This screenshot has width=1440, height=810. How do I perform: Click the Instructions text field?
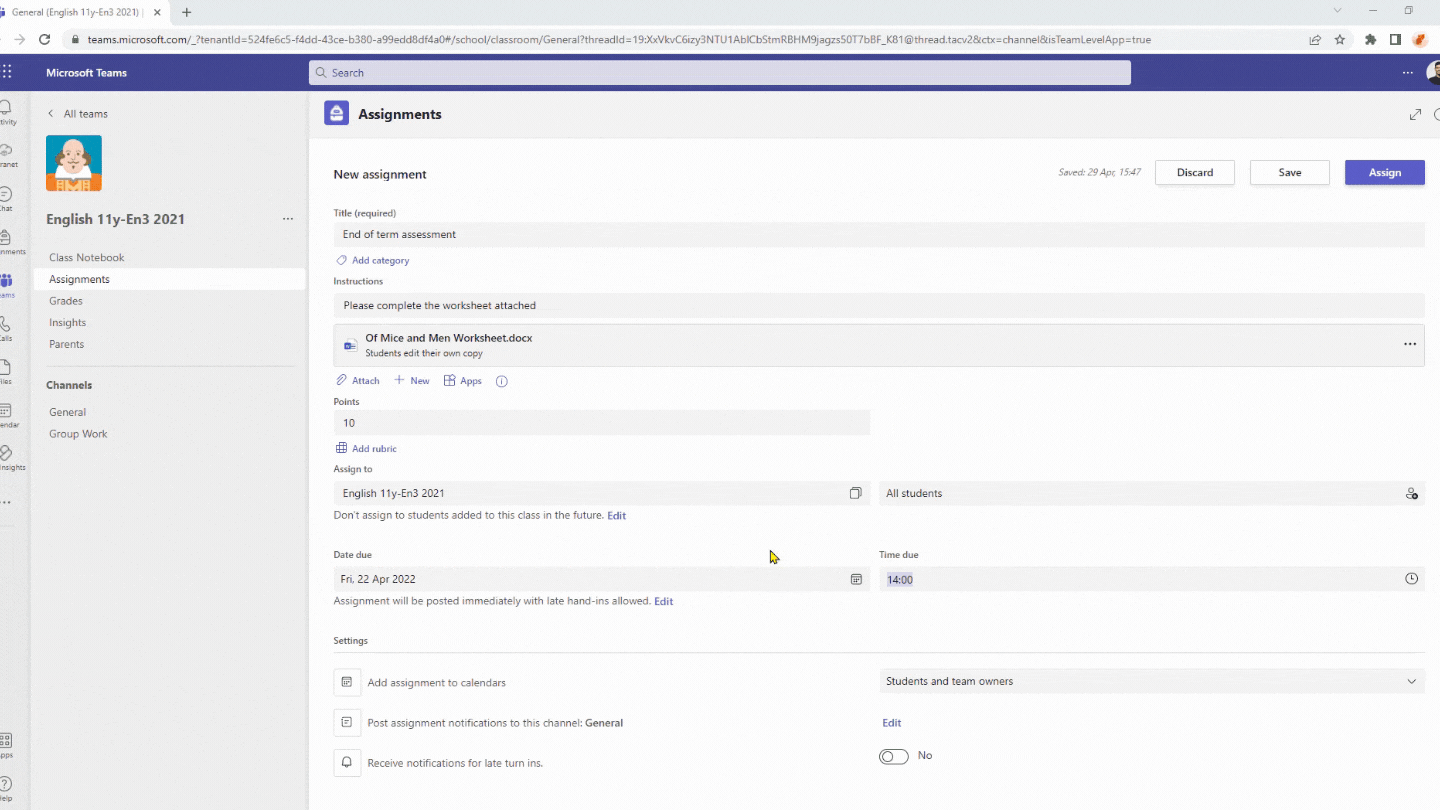879,305
